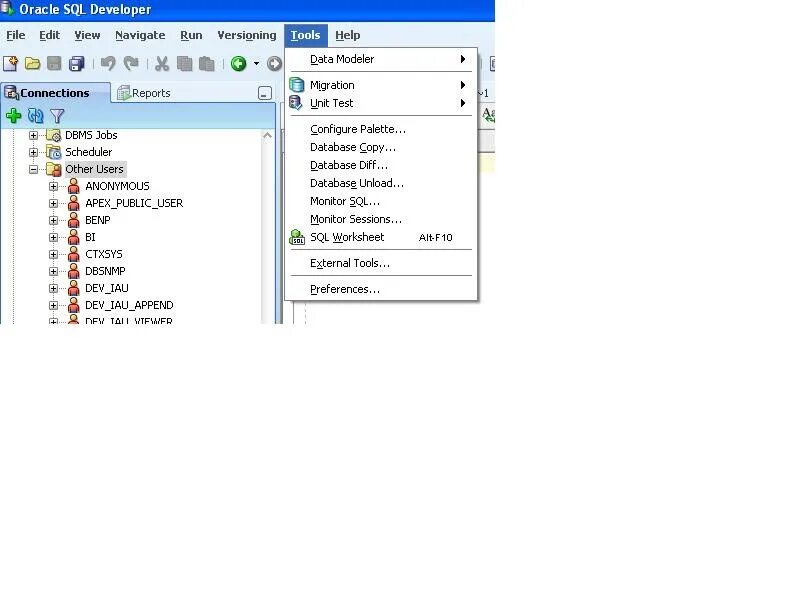Click the New file toolbar icon

(x=11, y=64)
